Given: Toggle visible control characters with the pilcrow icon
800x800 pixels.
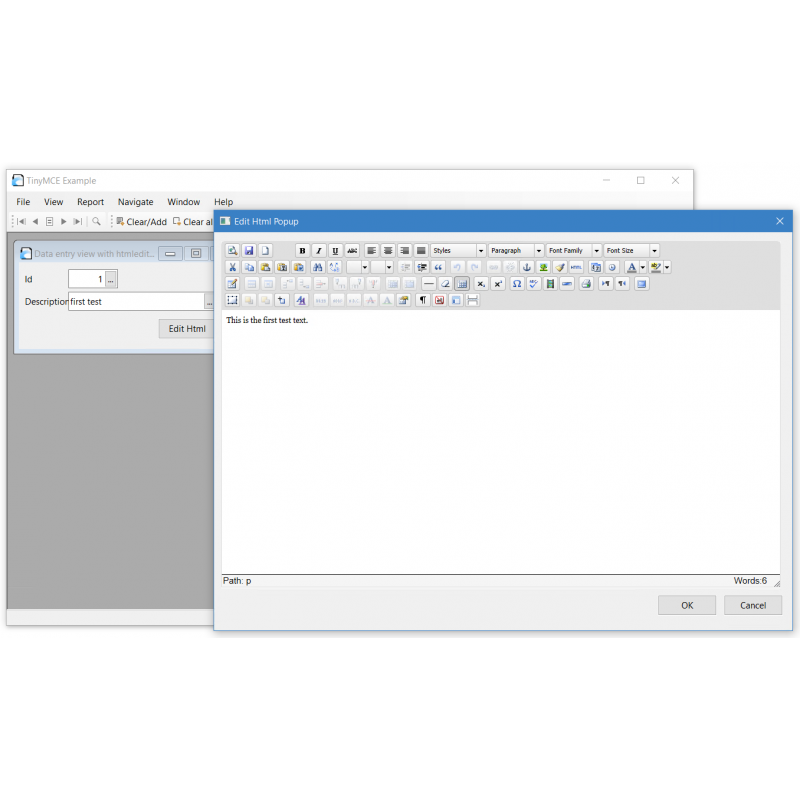Looking at the screenshot, I should (423, 299).
